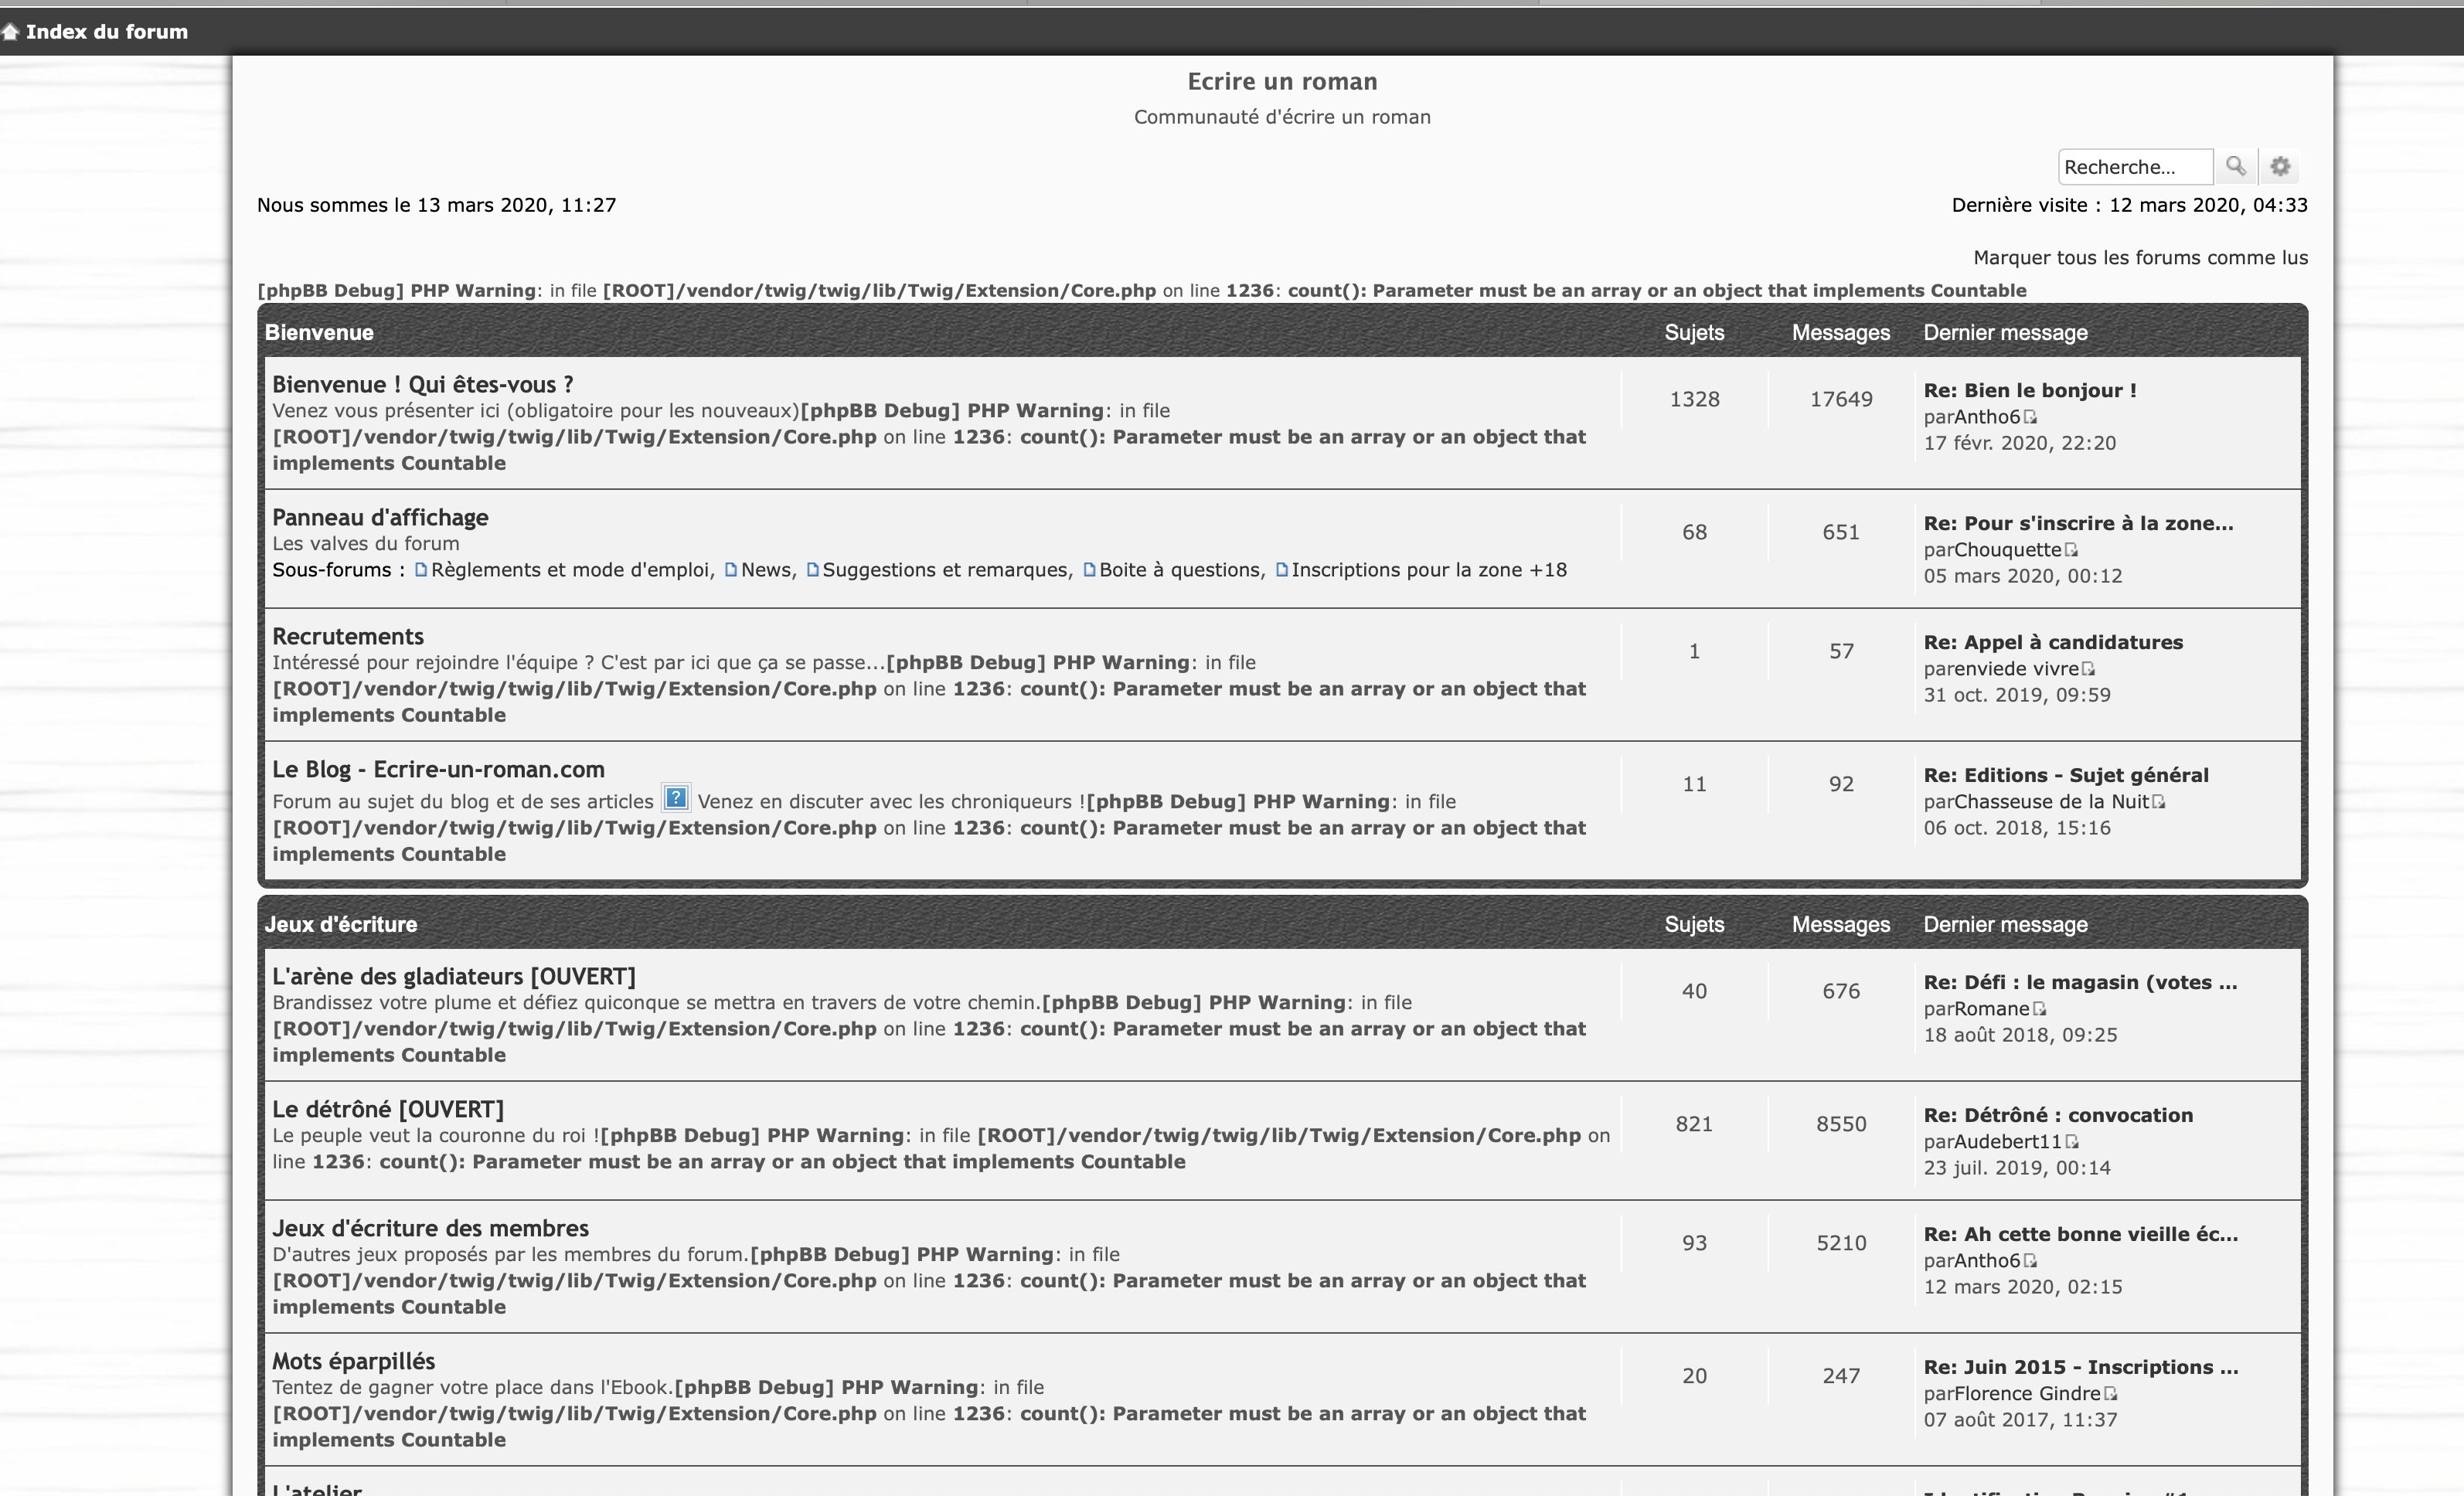The image size is (2464, 1496).
Task: Click home icon beside Index du forum
Action: [x=10, y=32]
